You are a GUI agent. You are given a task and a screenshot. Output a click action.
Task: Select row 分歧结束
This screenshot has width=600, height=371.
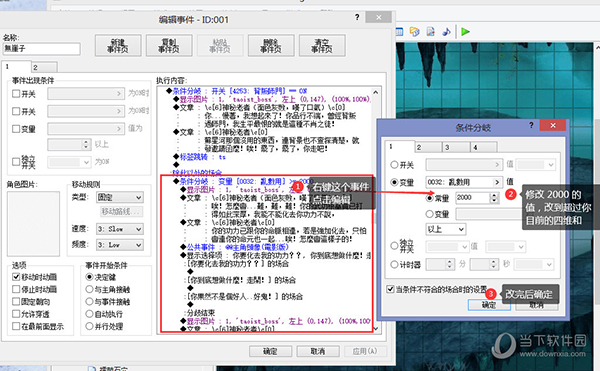coord(201,312)
